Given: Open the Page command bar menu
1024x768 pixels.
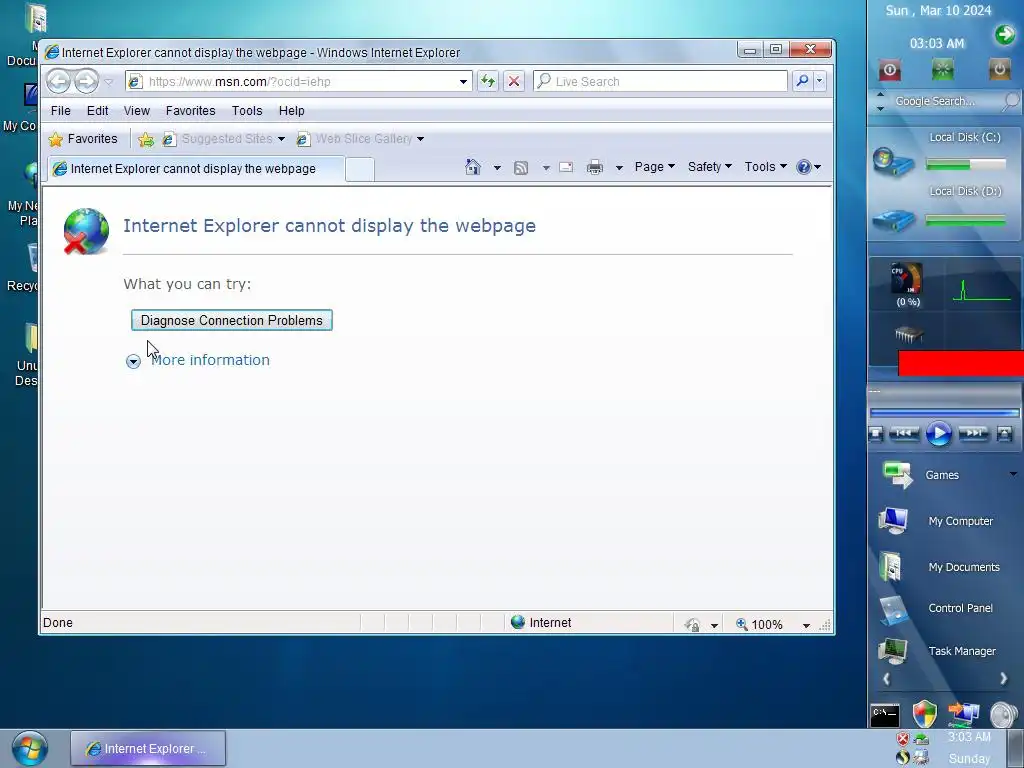Looking at the screenshot, I should [x=654, y=167].
